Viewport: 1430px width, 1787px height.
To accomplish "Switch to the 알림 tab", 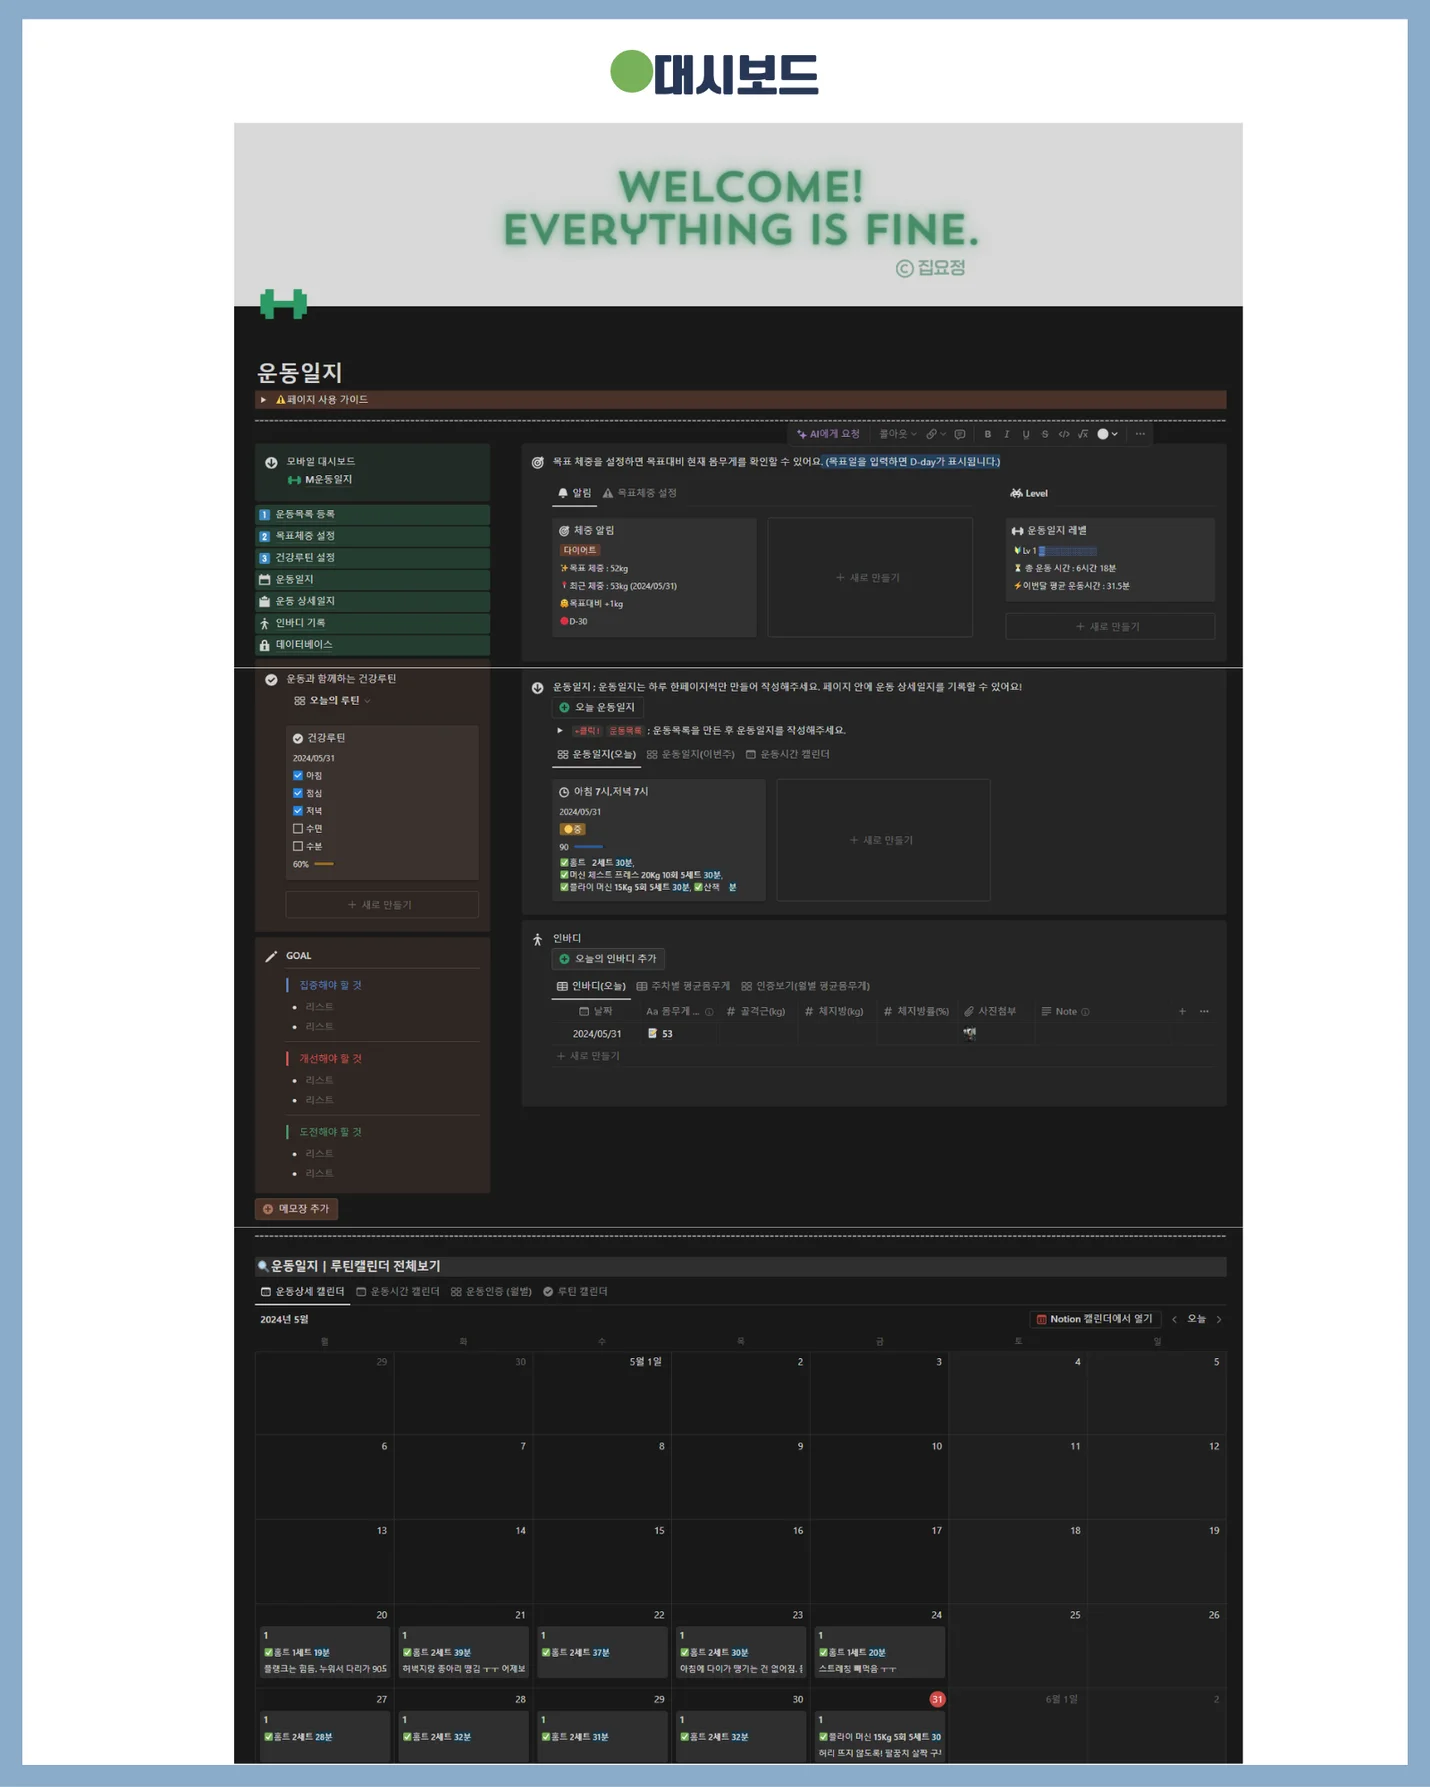I will pos(575,493).
